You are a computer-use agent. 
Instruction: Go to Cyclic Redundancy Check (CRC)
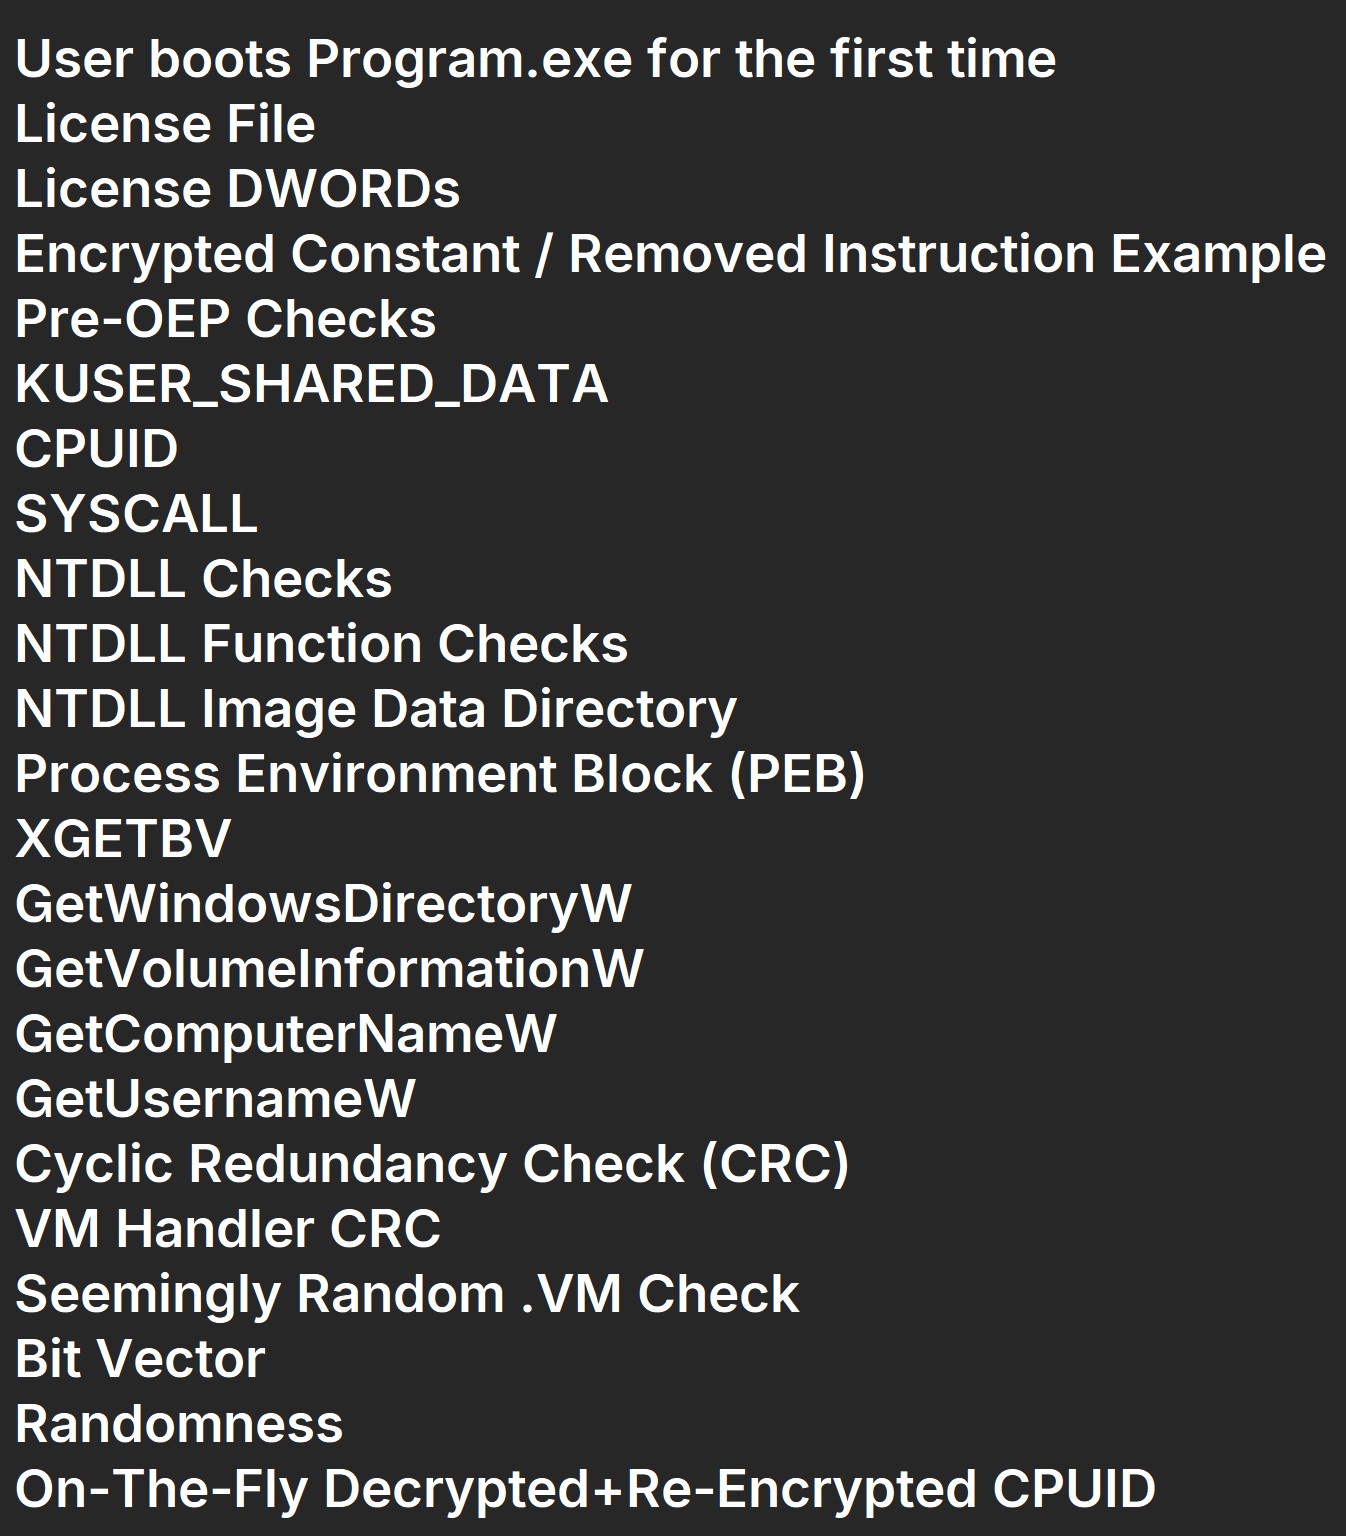[432, 1164]
